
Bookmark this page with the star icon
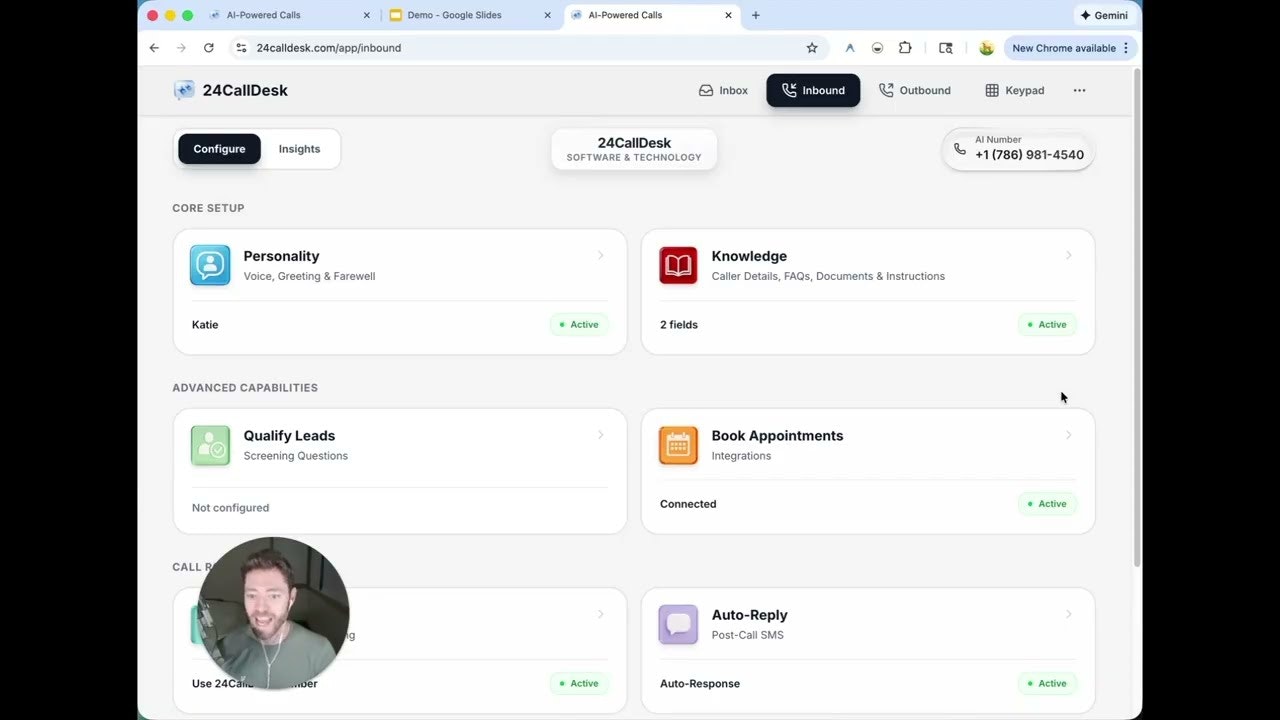(x=812, y=48)
